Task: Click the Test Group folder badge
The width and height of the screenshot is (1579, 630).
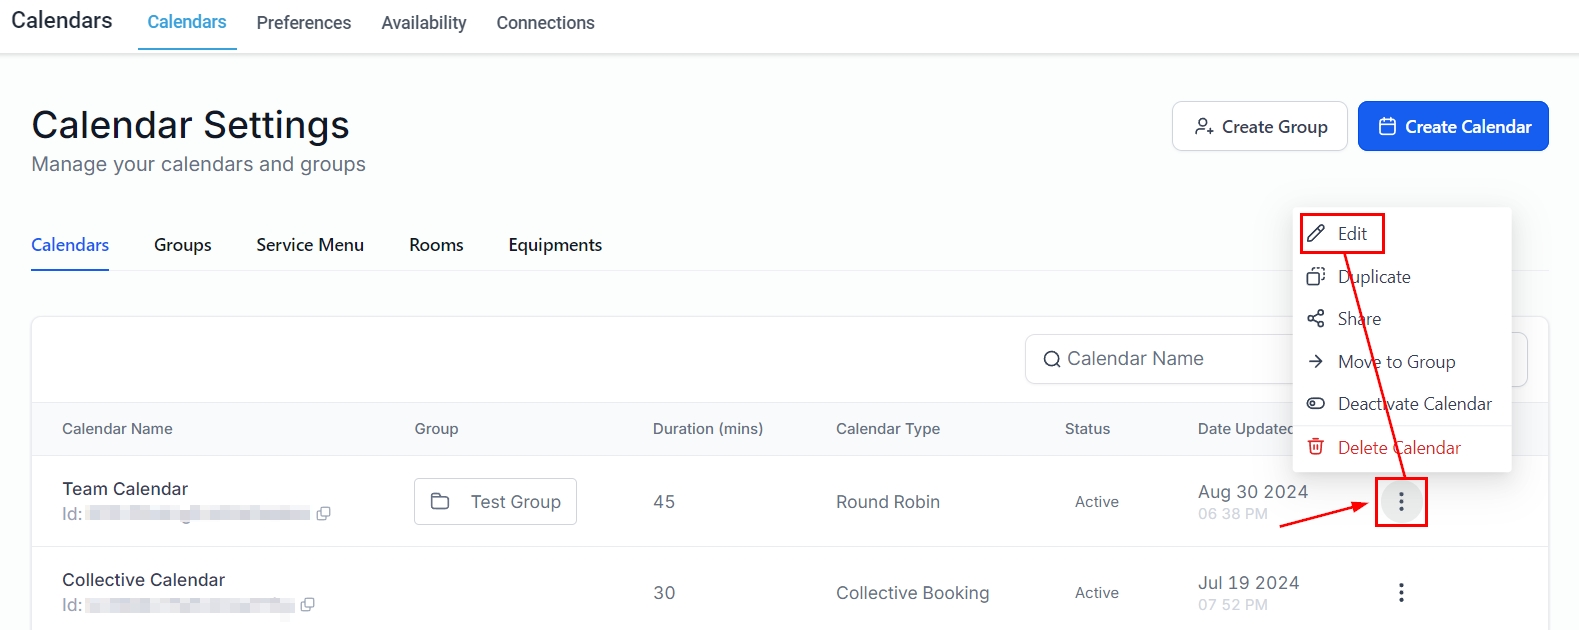Action: click(x=495, y=502)
